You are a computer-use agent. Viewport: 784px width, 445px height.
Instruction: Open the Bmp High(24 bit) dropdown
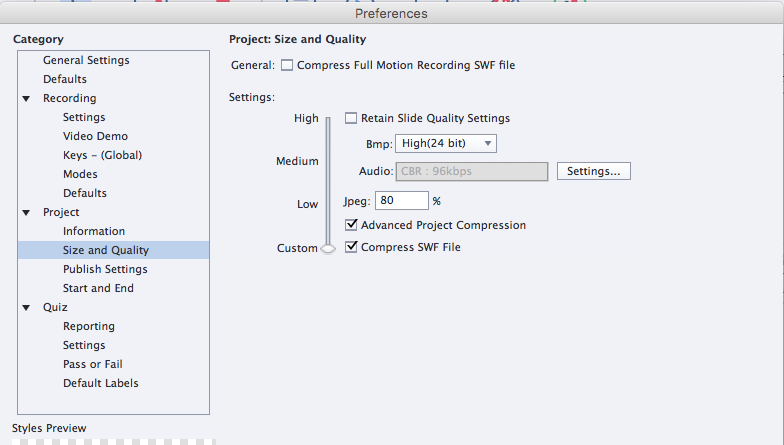(446, 144)
